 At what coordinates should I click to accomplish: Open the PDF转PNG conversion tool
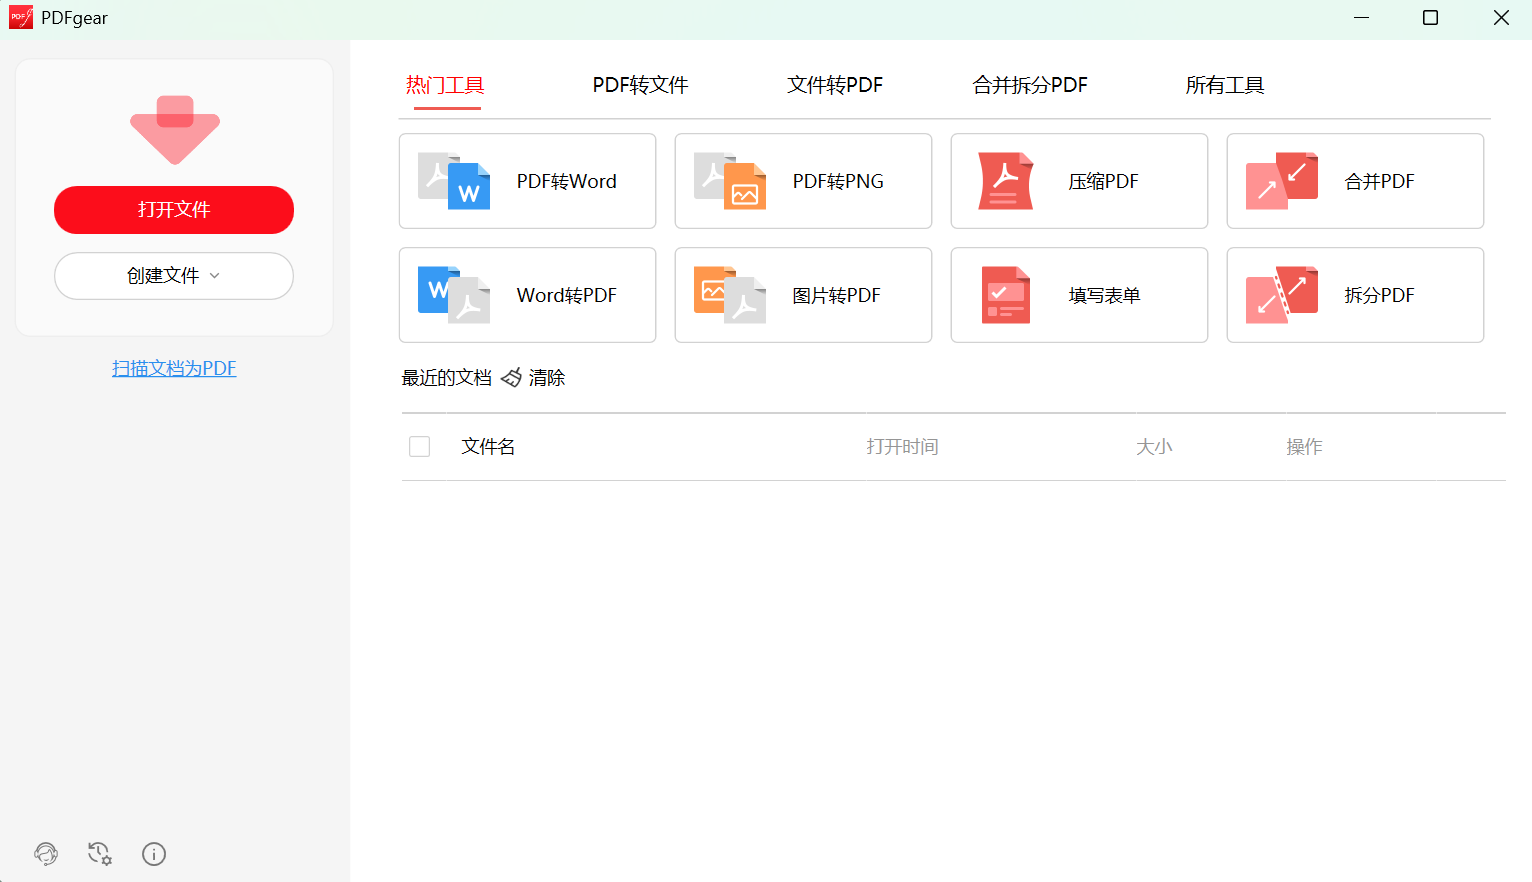(803, 181)
